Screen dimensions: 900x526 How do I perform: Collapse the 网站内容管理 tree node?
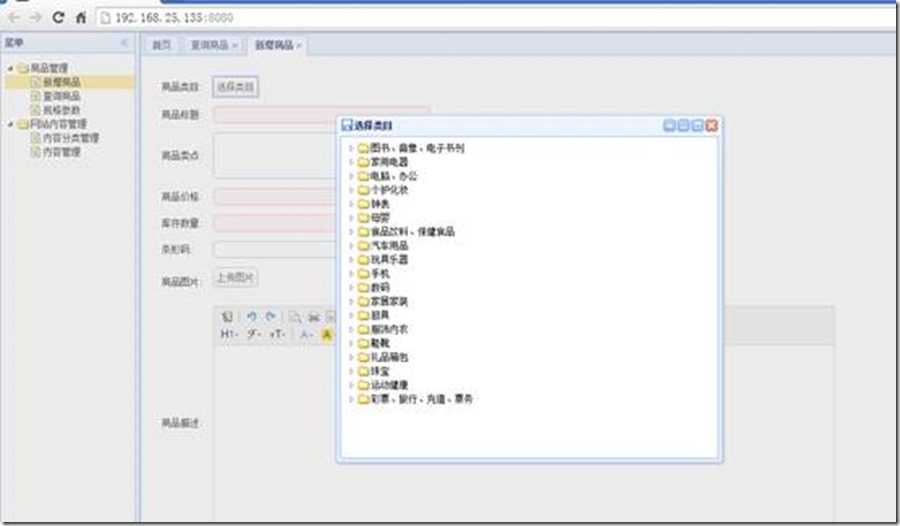pos(10,124)
